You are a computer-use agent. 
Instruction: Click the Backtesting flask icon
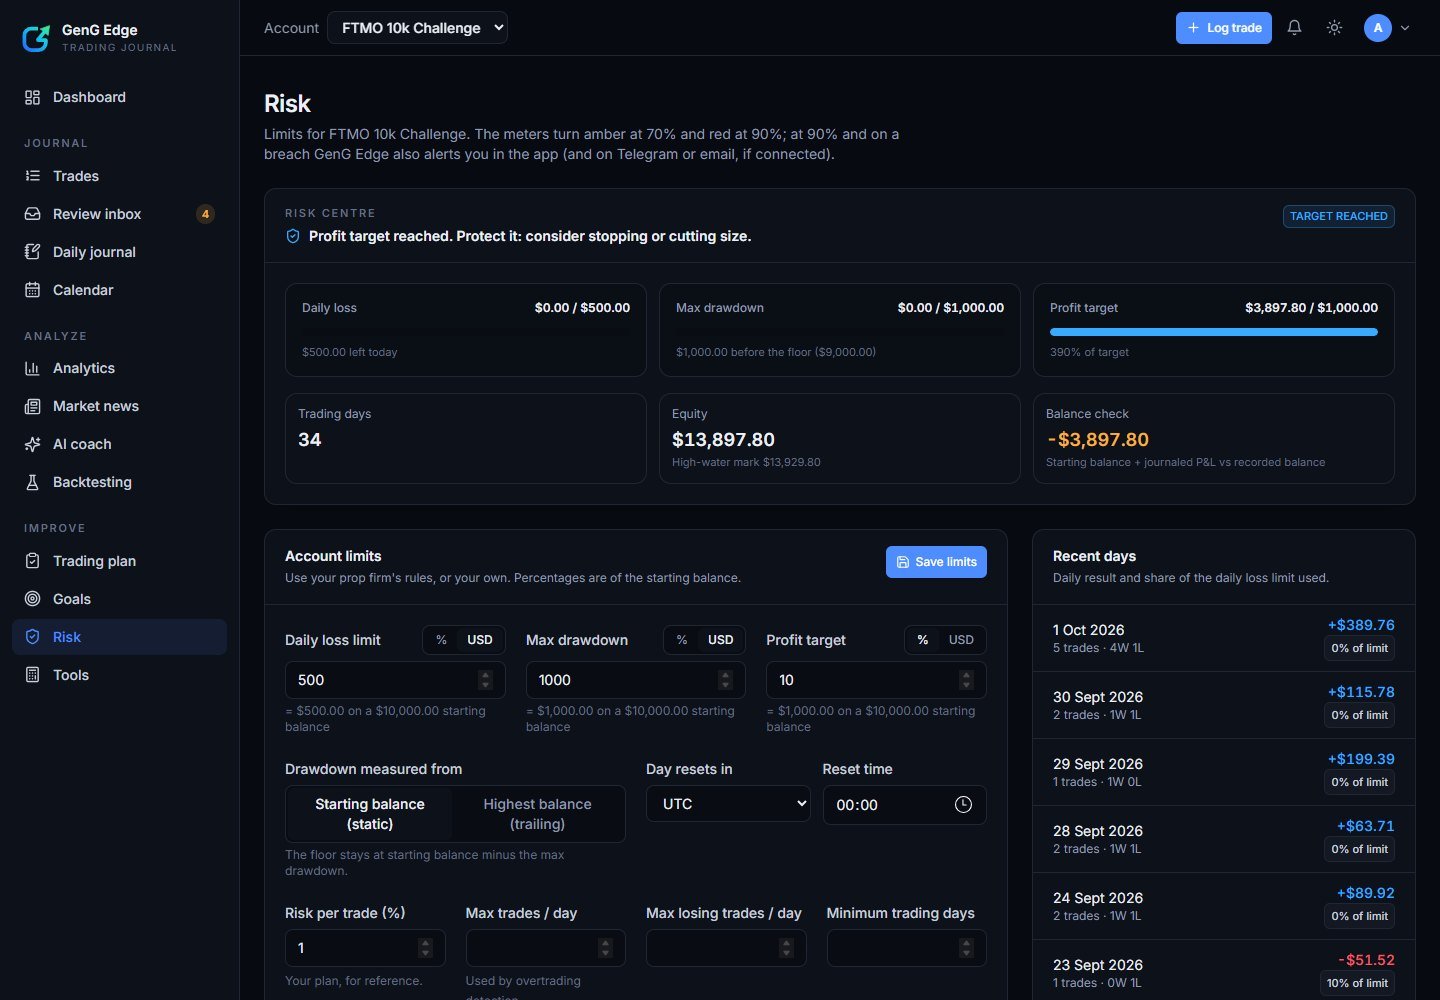coord(32,482)
